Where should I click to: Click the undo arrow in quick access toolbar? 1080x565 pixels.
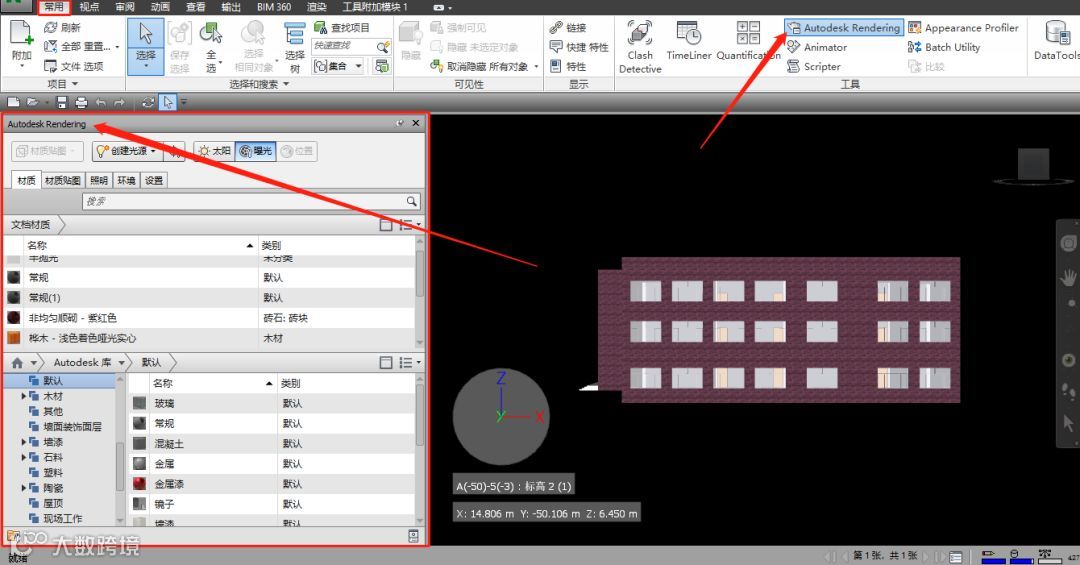(101, 103)
